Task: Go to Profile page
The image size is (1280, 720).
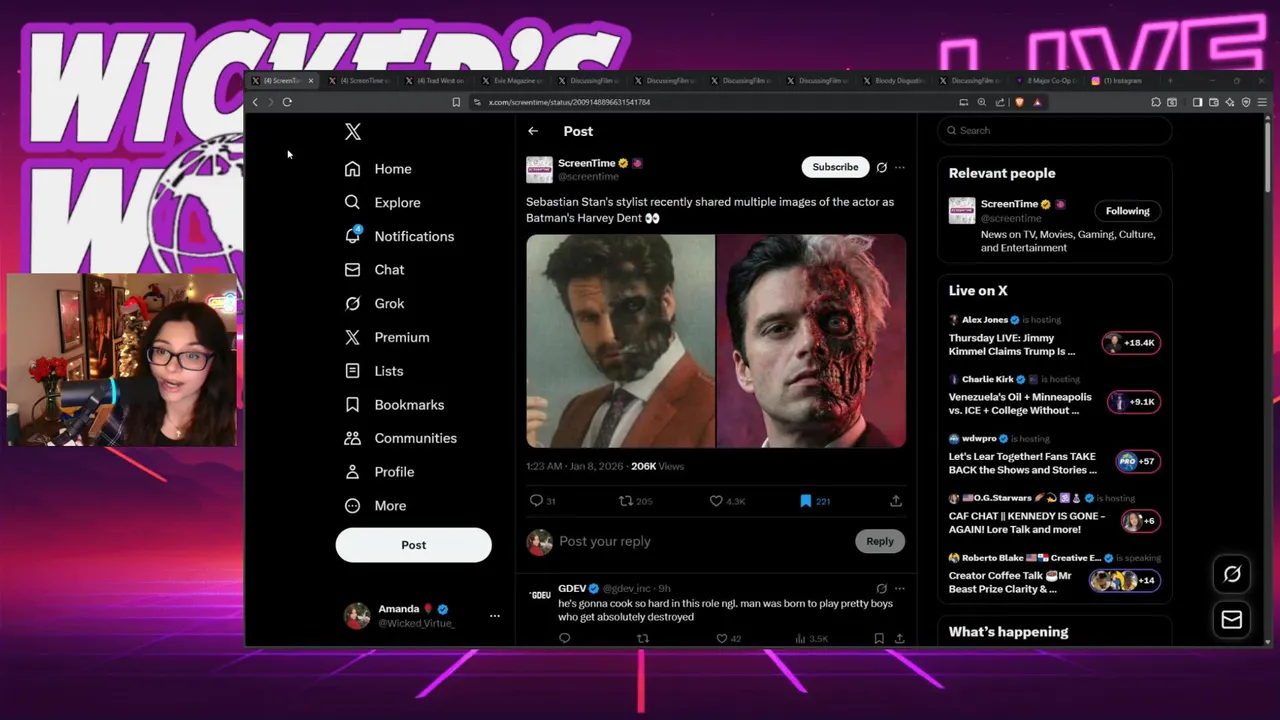Action: 378,472
